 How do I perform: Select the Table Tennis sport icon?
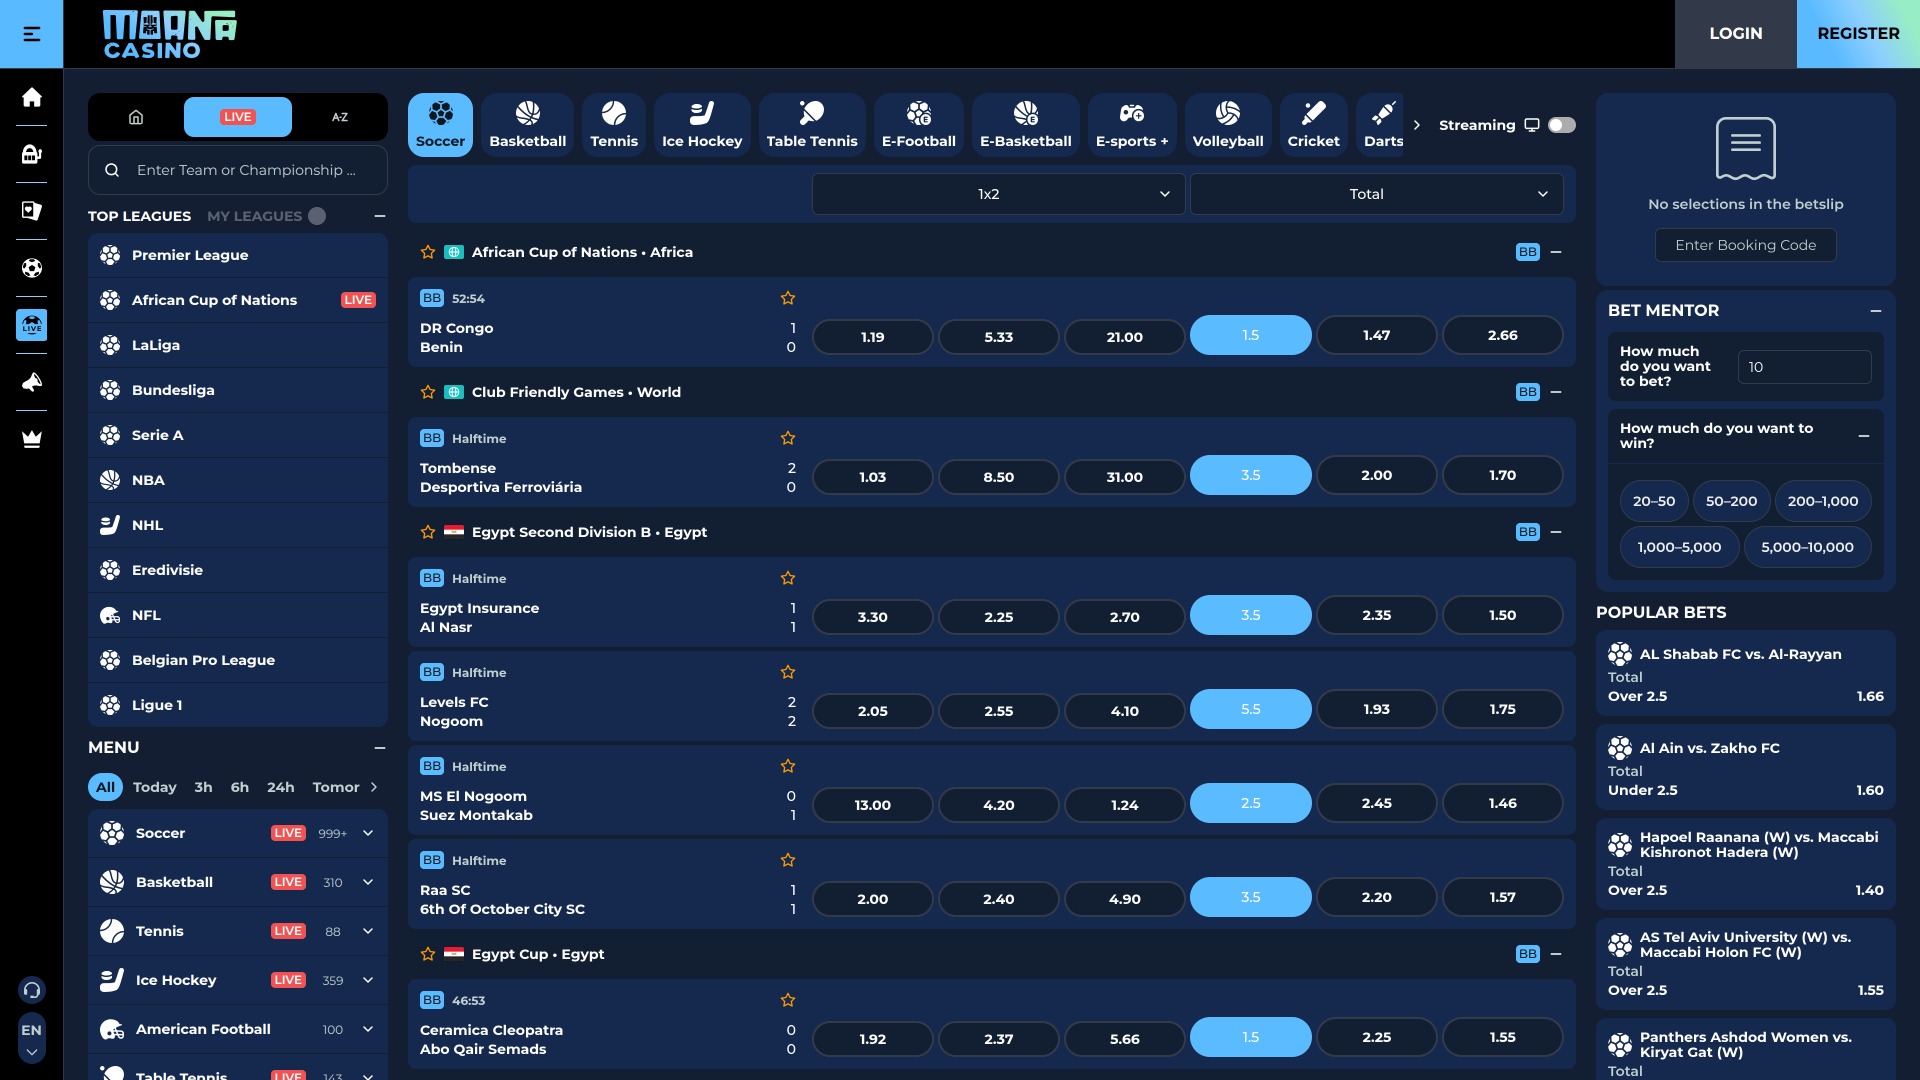point(811,125)
